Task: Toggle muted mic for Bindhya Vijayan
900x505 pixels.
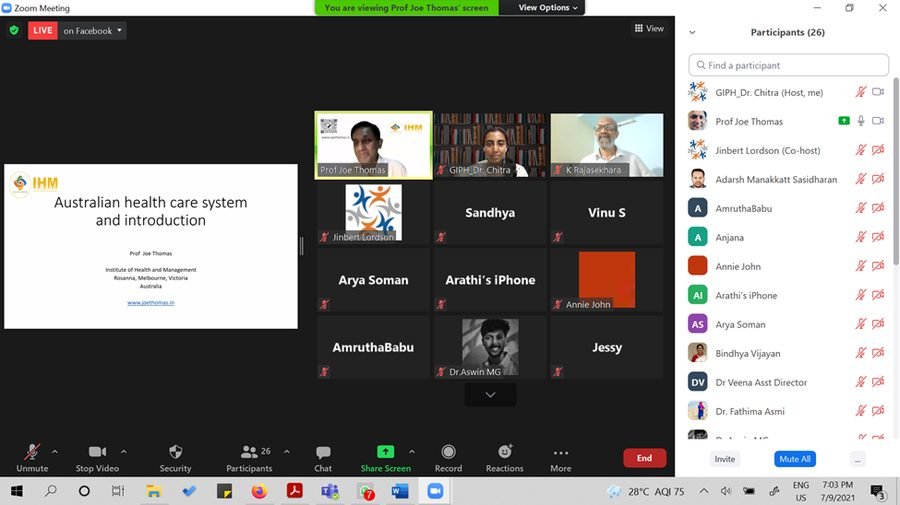Action: (860, 353)
